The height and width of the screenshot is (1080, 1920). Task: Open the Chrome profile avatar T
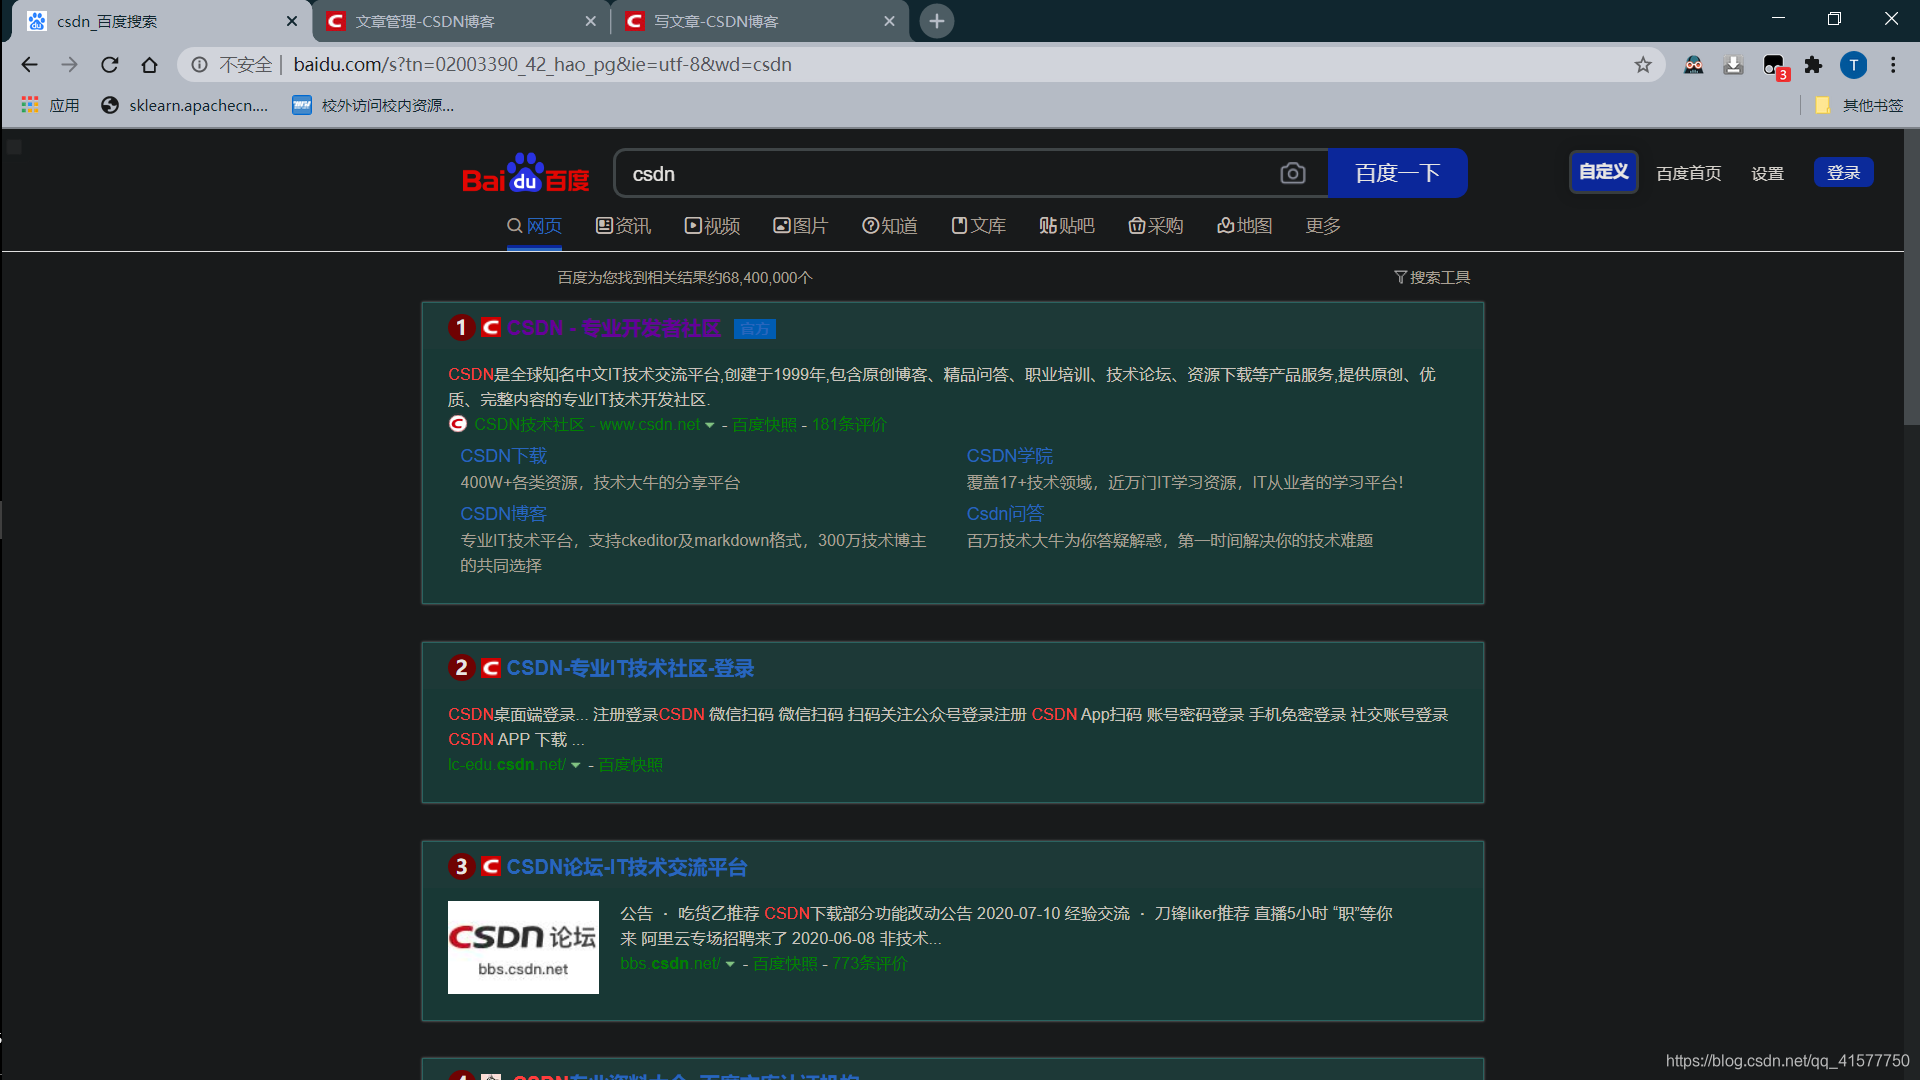1853,65
